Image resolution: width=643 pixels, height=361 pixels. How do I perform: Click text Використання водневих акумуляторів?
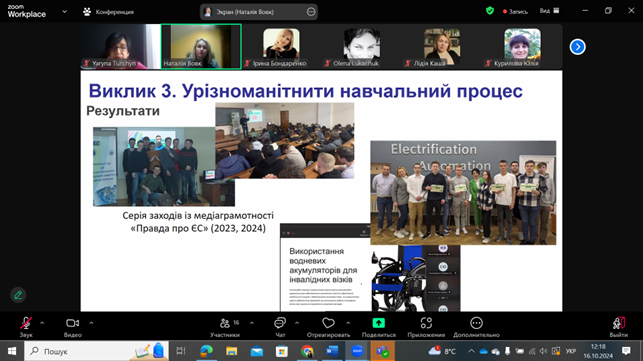323,265
